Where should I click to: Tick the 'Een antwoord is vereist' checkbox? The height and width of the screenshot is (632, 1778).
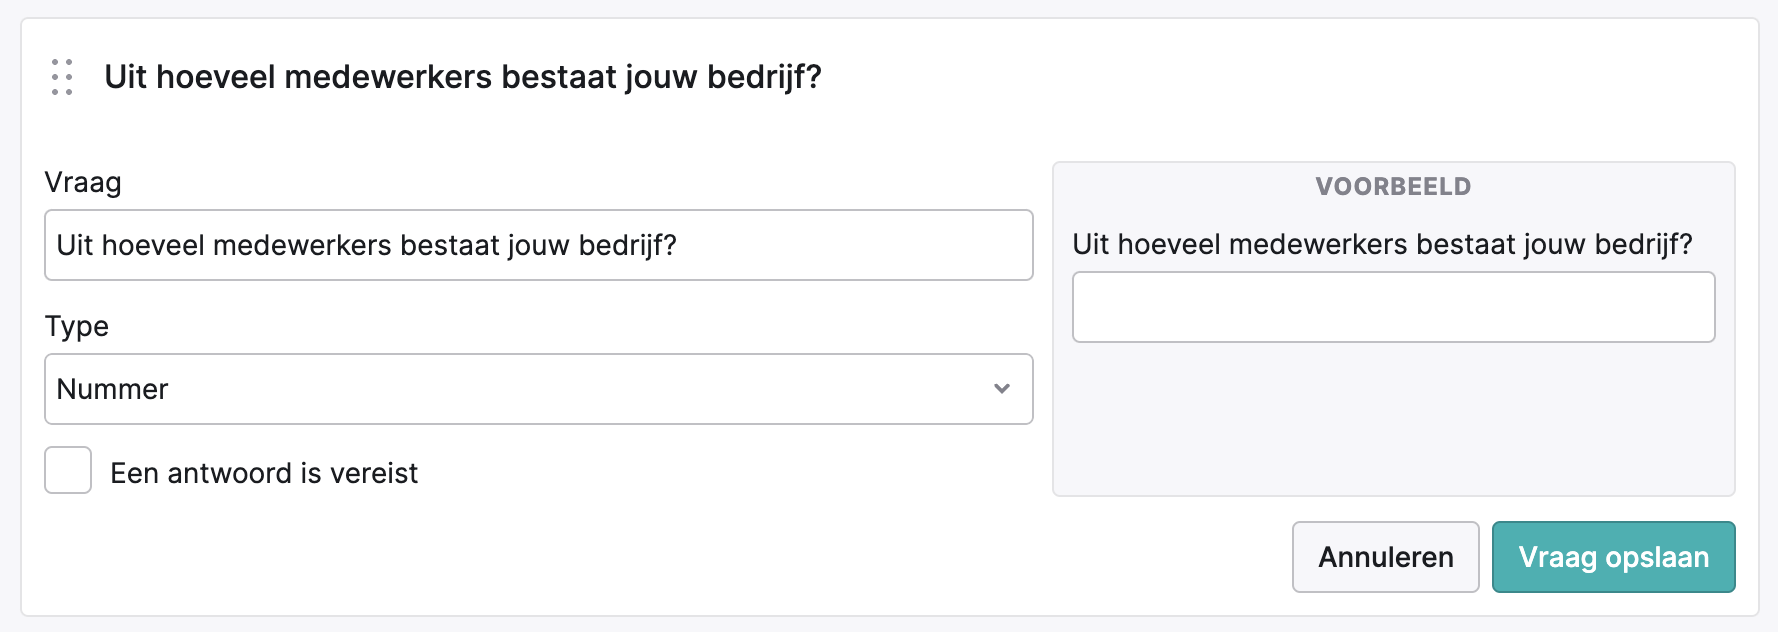pos(68,470)
